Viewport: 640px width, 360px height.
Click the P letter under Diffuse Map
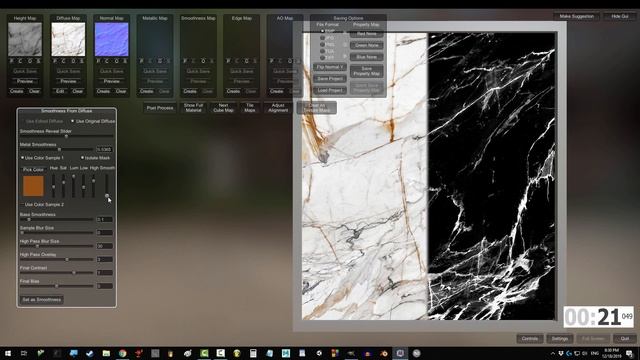click(x=55, y=61)
